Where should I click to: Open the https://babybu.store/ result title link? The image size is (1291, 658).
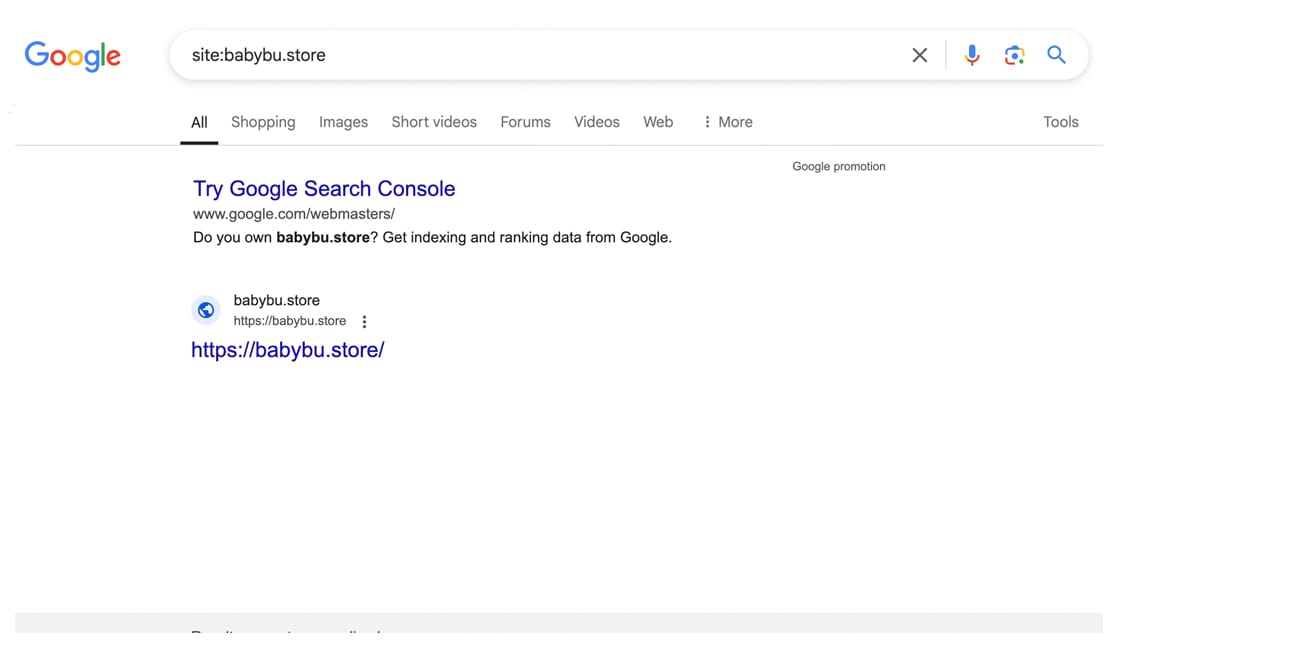[x=288, y=350]
